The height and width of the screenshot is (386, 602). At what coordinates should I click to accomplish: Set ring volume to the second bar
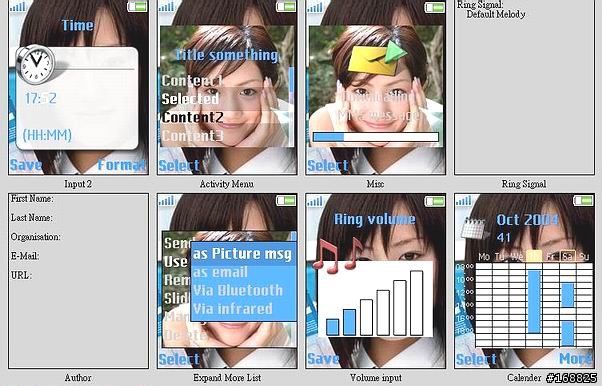point(349,322)
